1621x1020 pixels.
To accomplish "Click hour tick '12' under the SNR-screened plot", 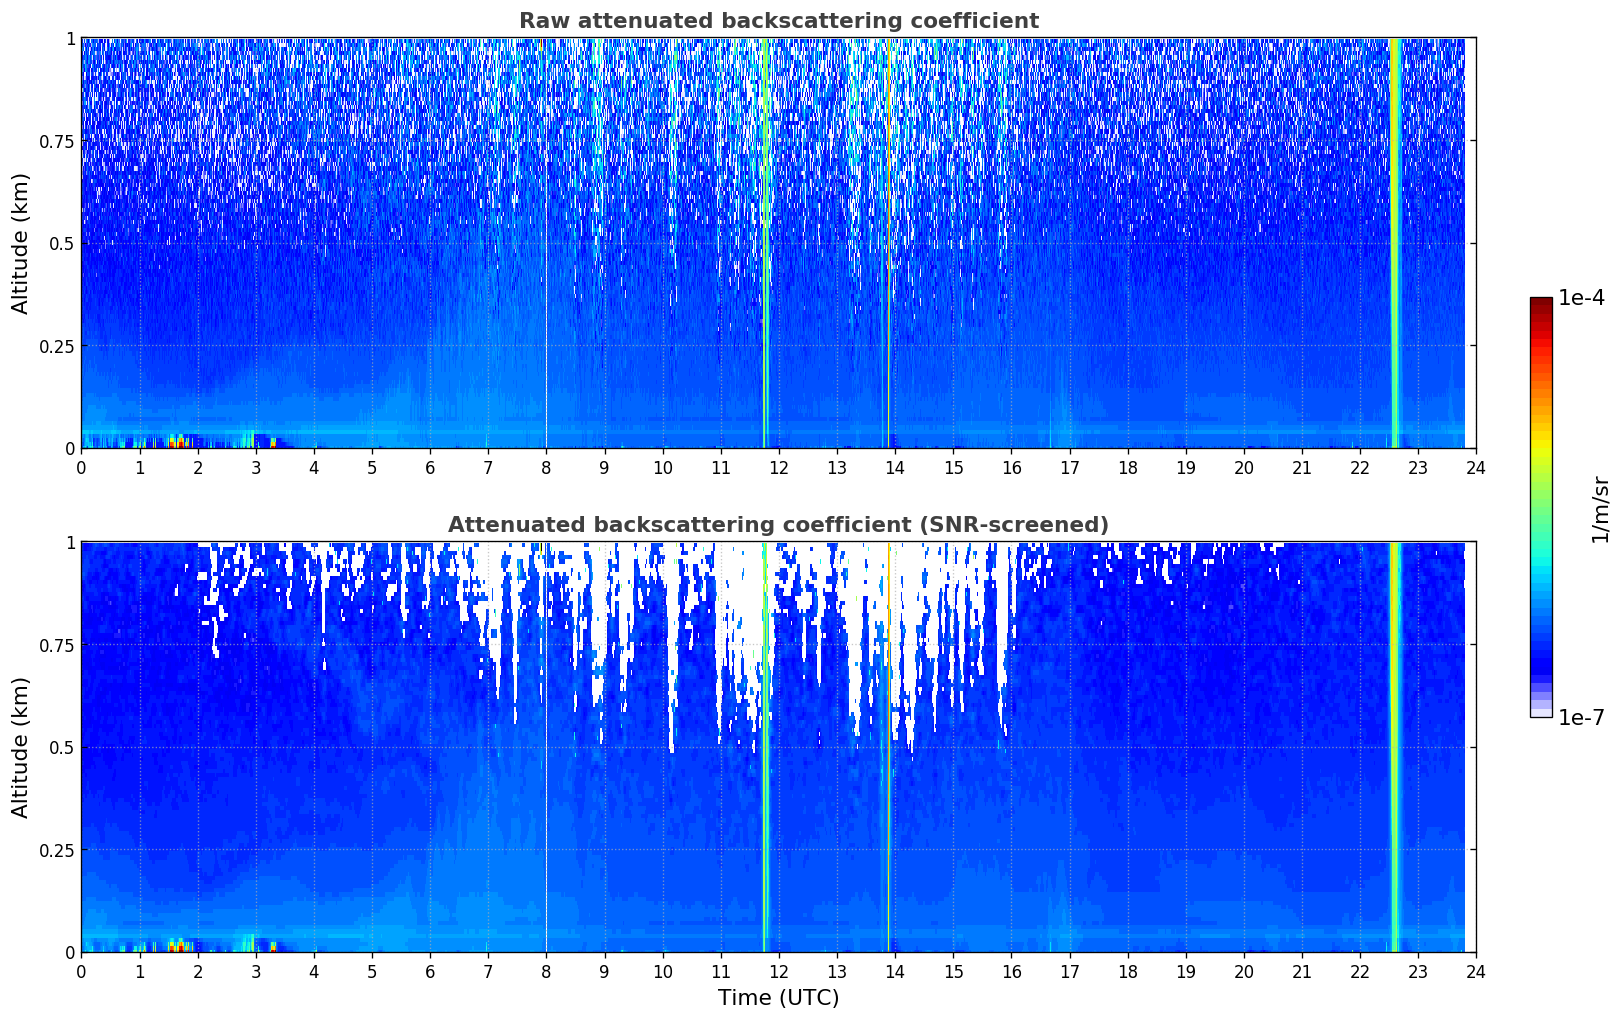I will click(x=778, y=971).
